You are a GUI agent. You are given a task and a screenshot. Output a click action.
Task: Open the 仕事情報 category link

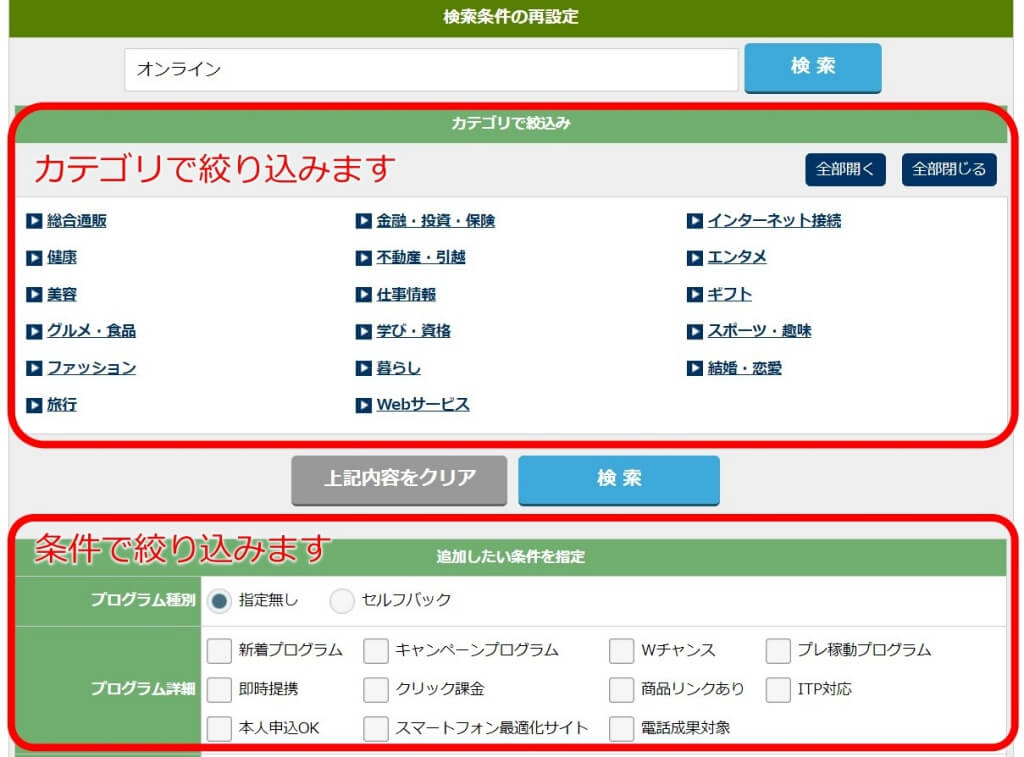(408, 295)
